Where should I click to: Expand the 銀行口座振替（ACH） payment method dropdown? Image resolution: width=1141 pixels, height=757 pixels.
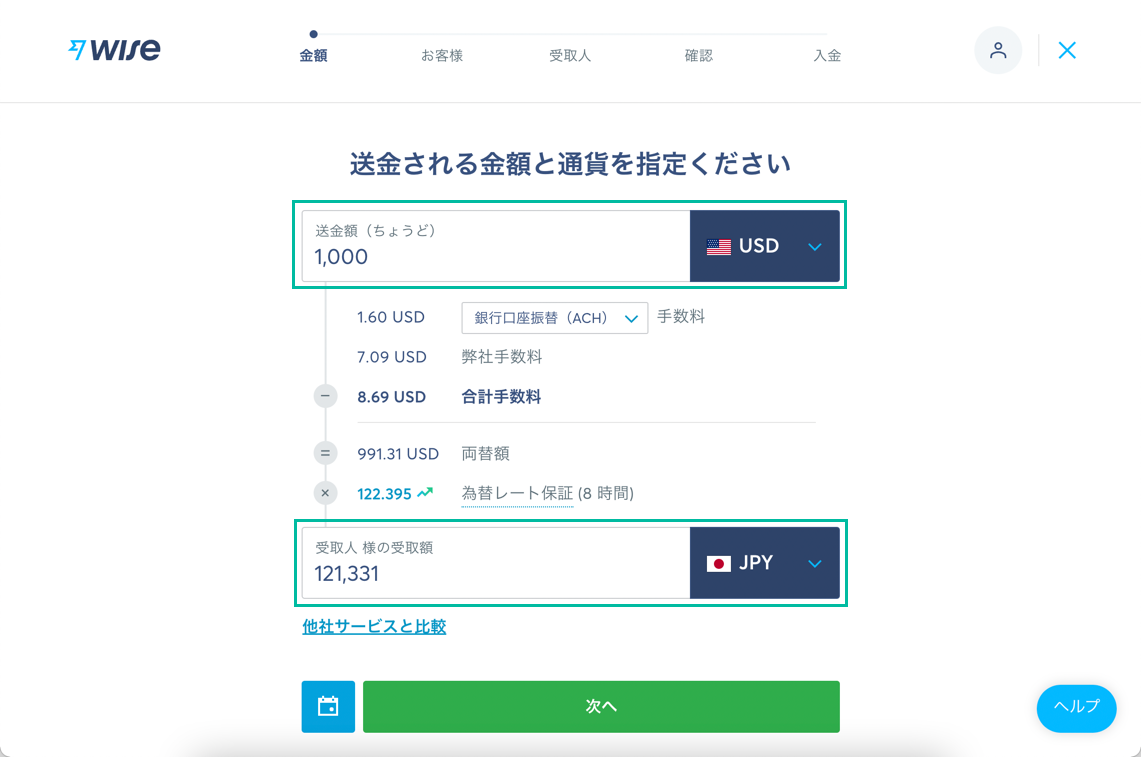(x=555, y=318)
